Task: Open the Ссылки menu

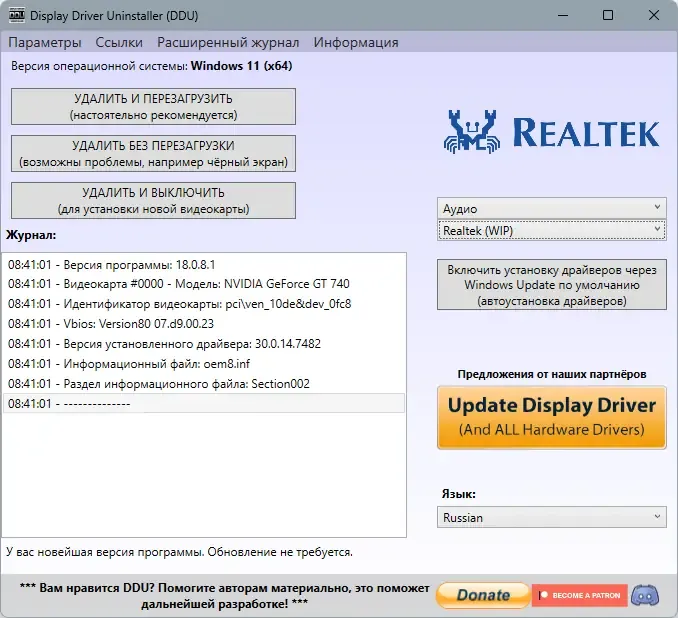Action: point(119,42)
